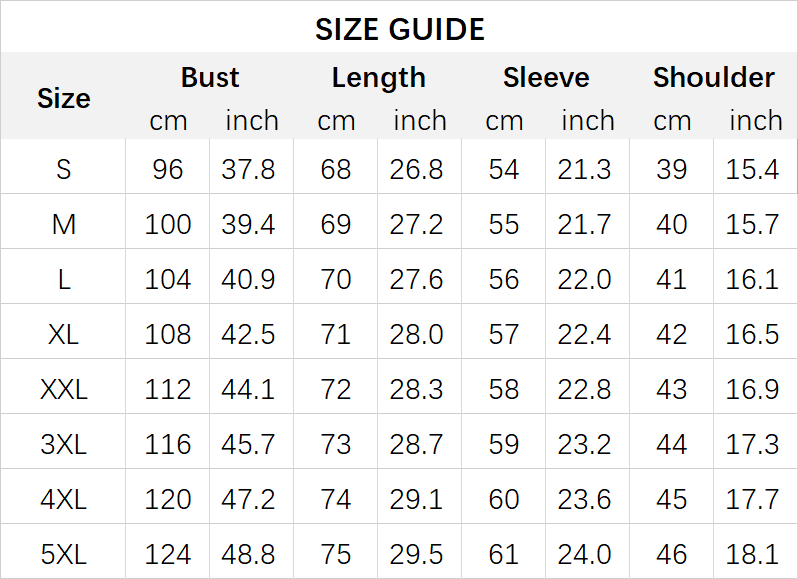The width and height of the screenshot is (798, 579).
Task: Click the XXL size row label
Action: click(64, 389)
